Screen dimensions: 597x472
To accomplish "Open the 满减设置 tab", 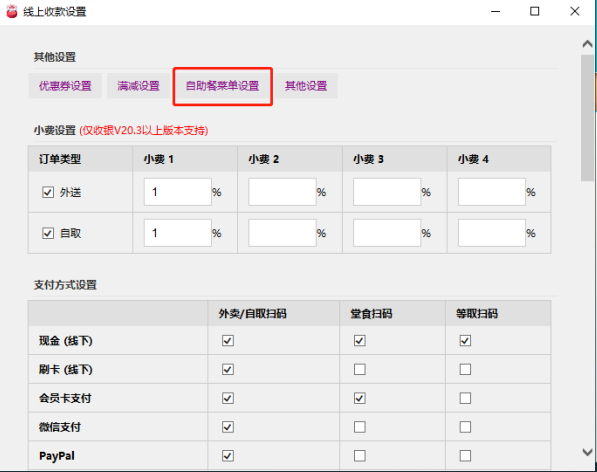I will (x=138, y=86).
